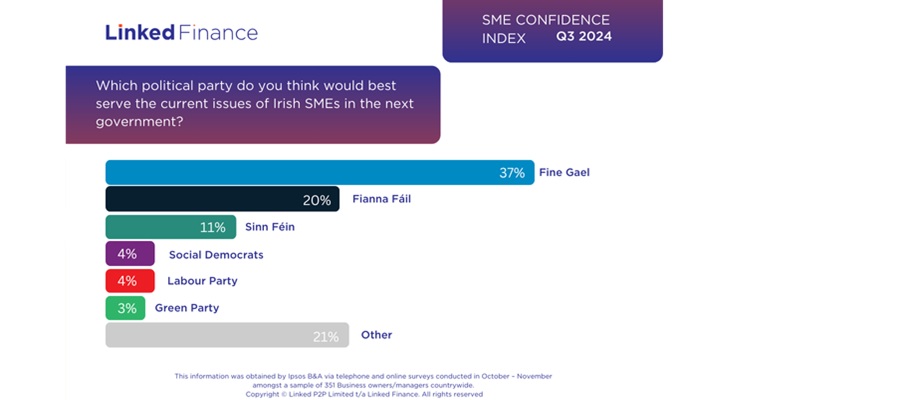Click the Other category label

click(x=376, y=335)
